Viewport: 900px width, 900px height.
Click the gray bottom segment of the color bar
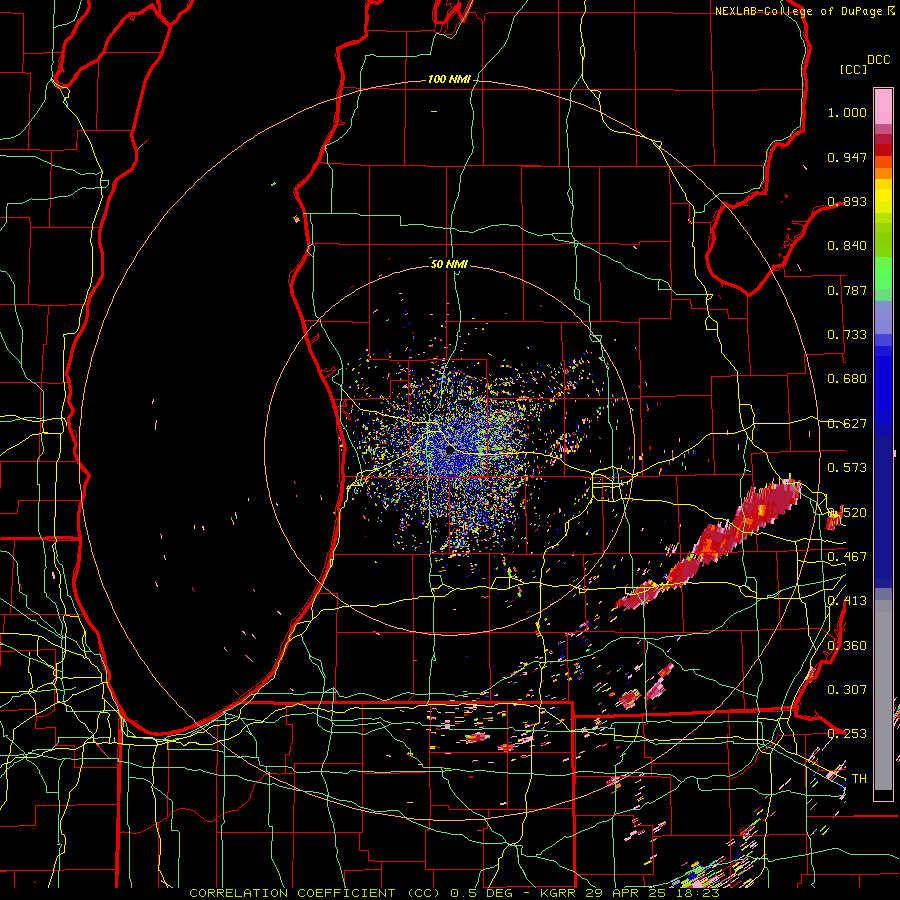pyautogui.click(x=883, y=695)
